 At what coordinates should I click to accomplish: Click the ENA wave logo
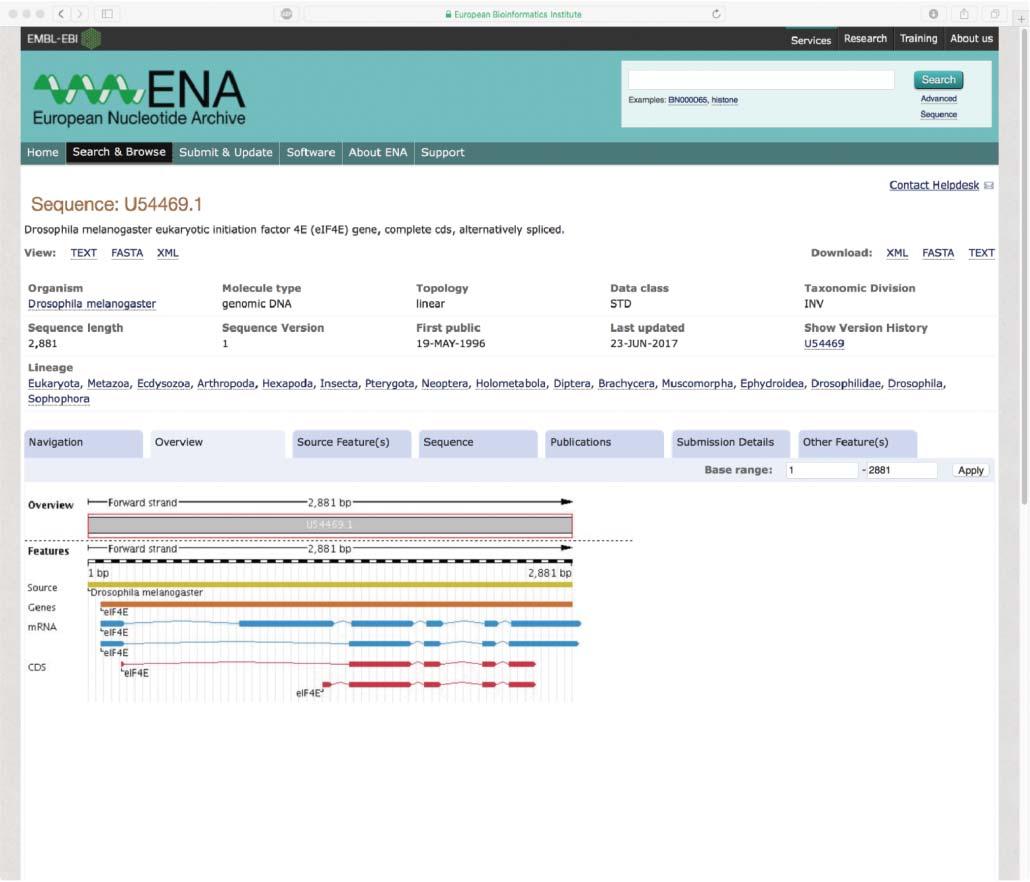pos(88,89)
